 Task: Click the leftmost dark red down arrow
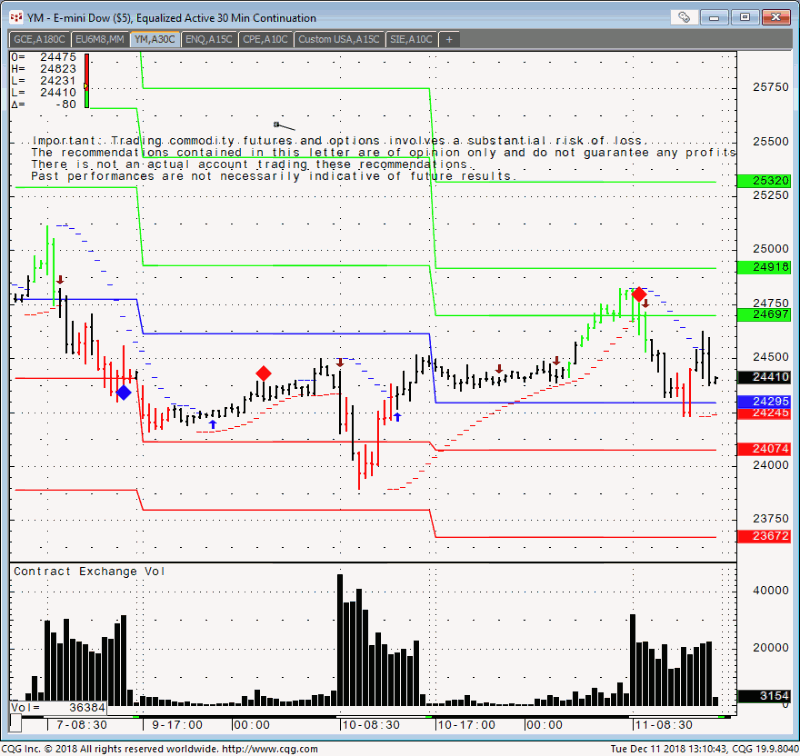click(60, 280)
